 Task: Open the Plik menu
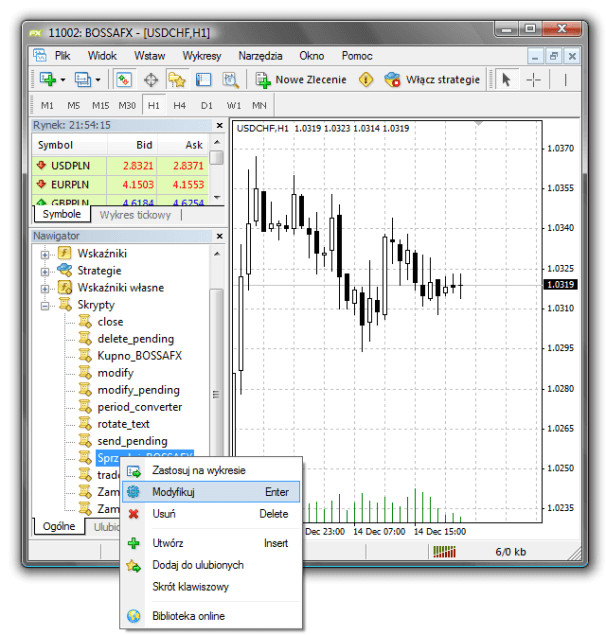tap(62, 56)
